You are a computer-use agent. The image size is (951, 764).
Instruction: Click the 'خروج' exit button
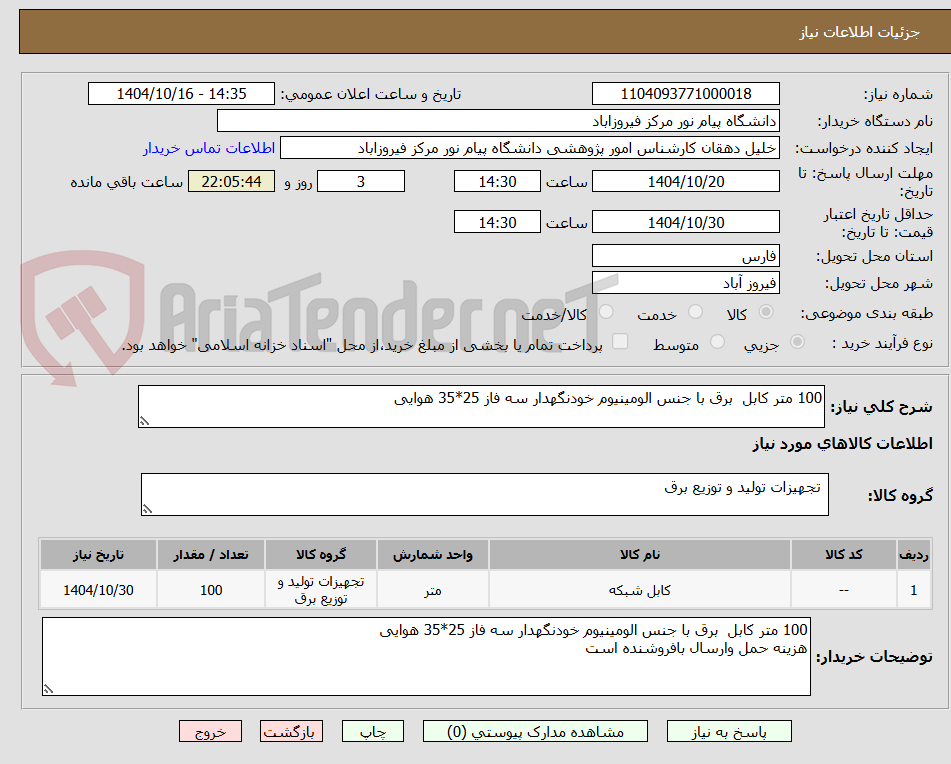[x=210, y=731]
